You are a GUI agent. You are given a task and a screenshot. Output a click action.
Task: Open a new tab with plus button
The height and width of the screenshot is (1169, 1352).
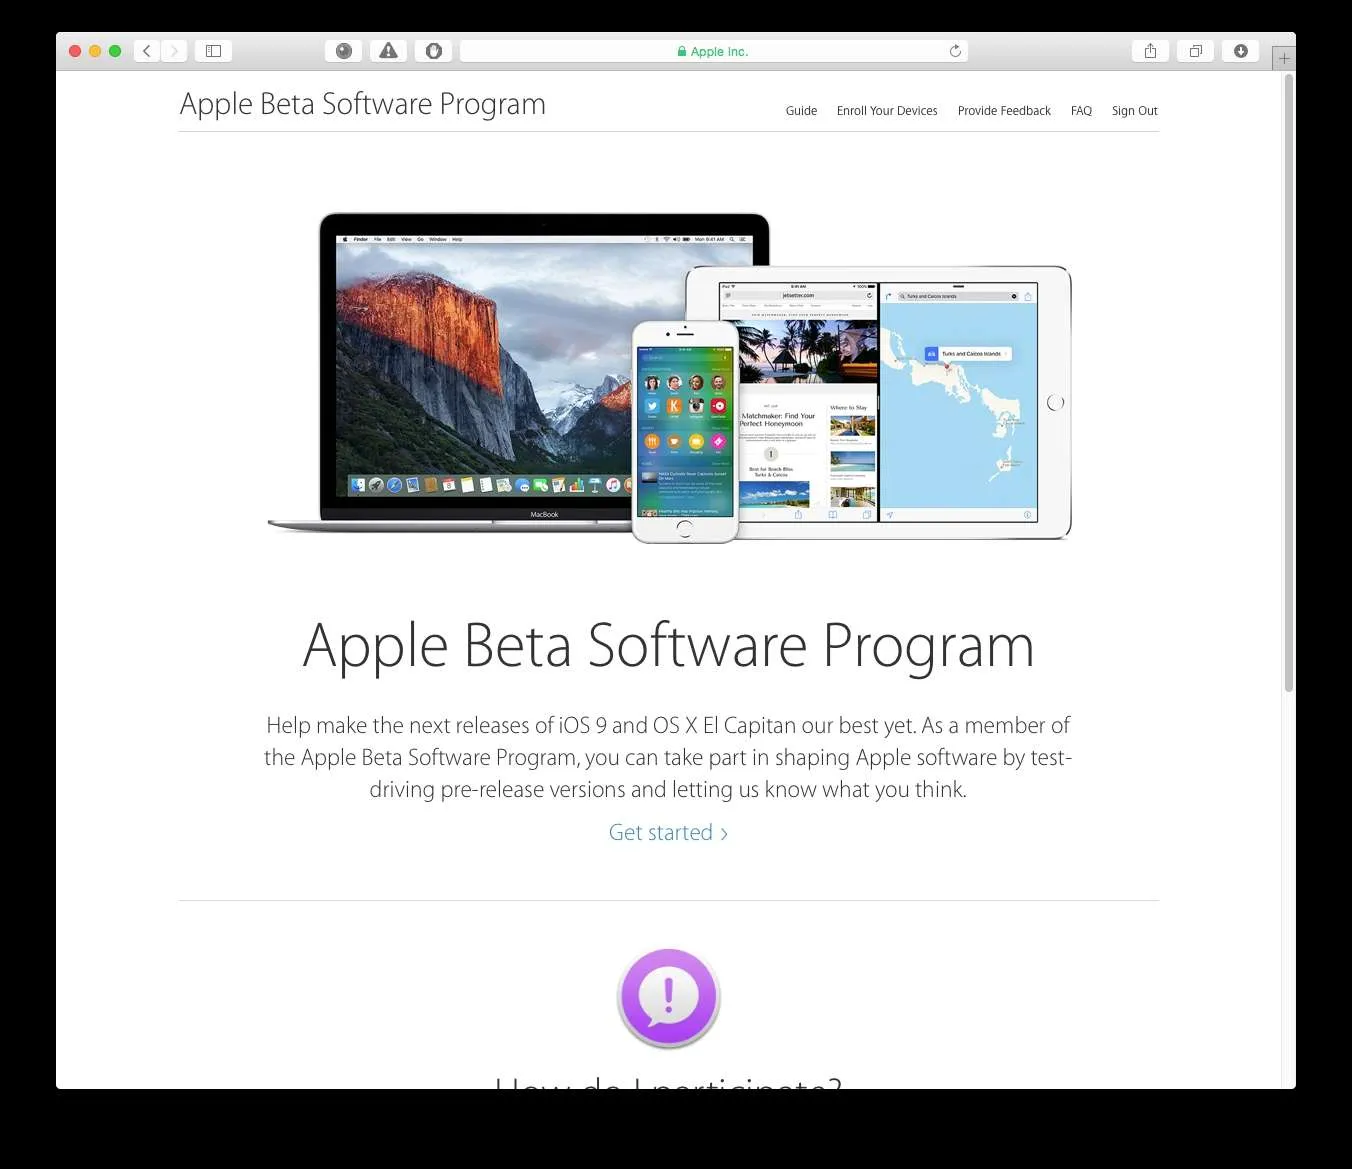[x=1284, y=59]
